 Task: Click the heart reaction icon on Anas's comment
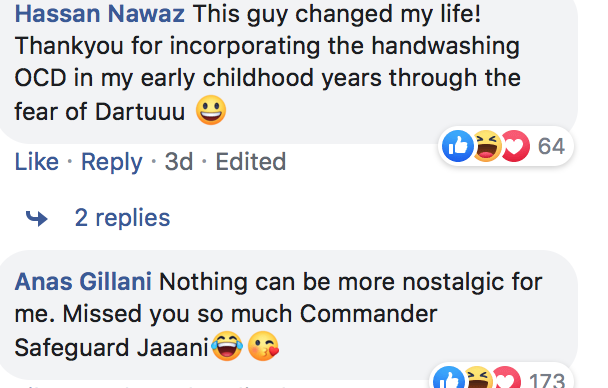(x=506, y=378)
